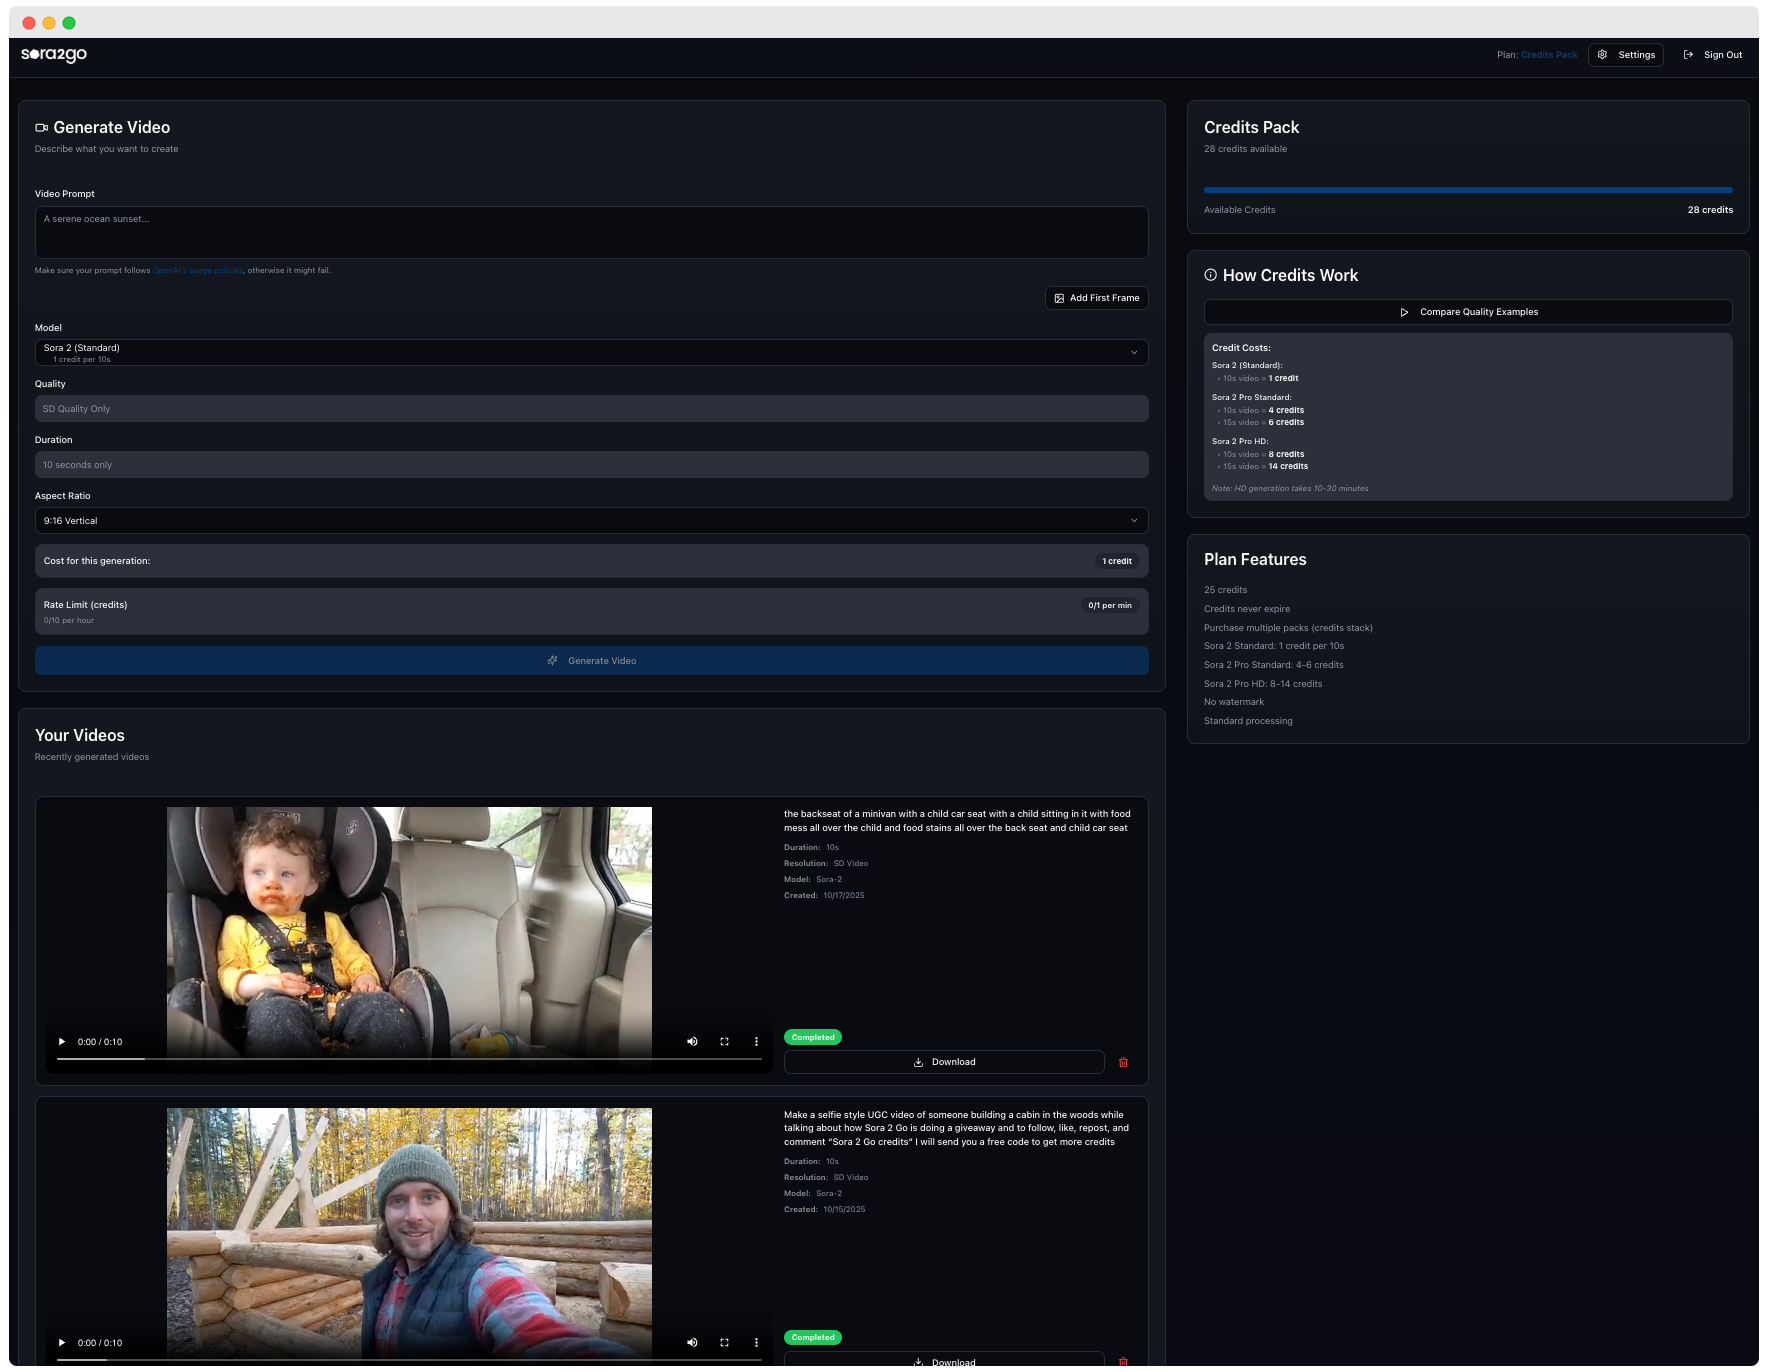Click the Video Prompt text field
This screenshot has width=1768, height=1372.
pos(591,232)
